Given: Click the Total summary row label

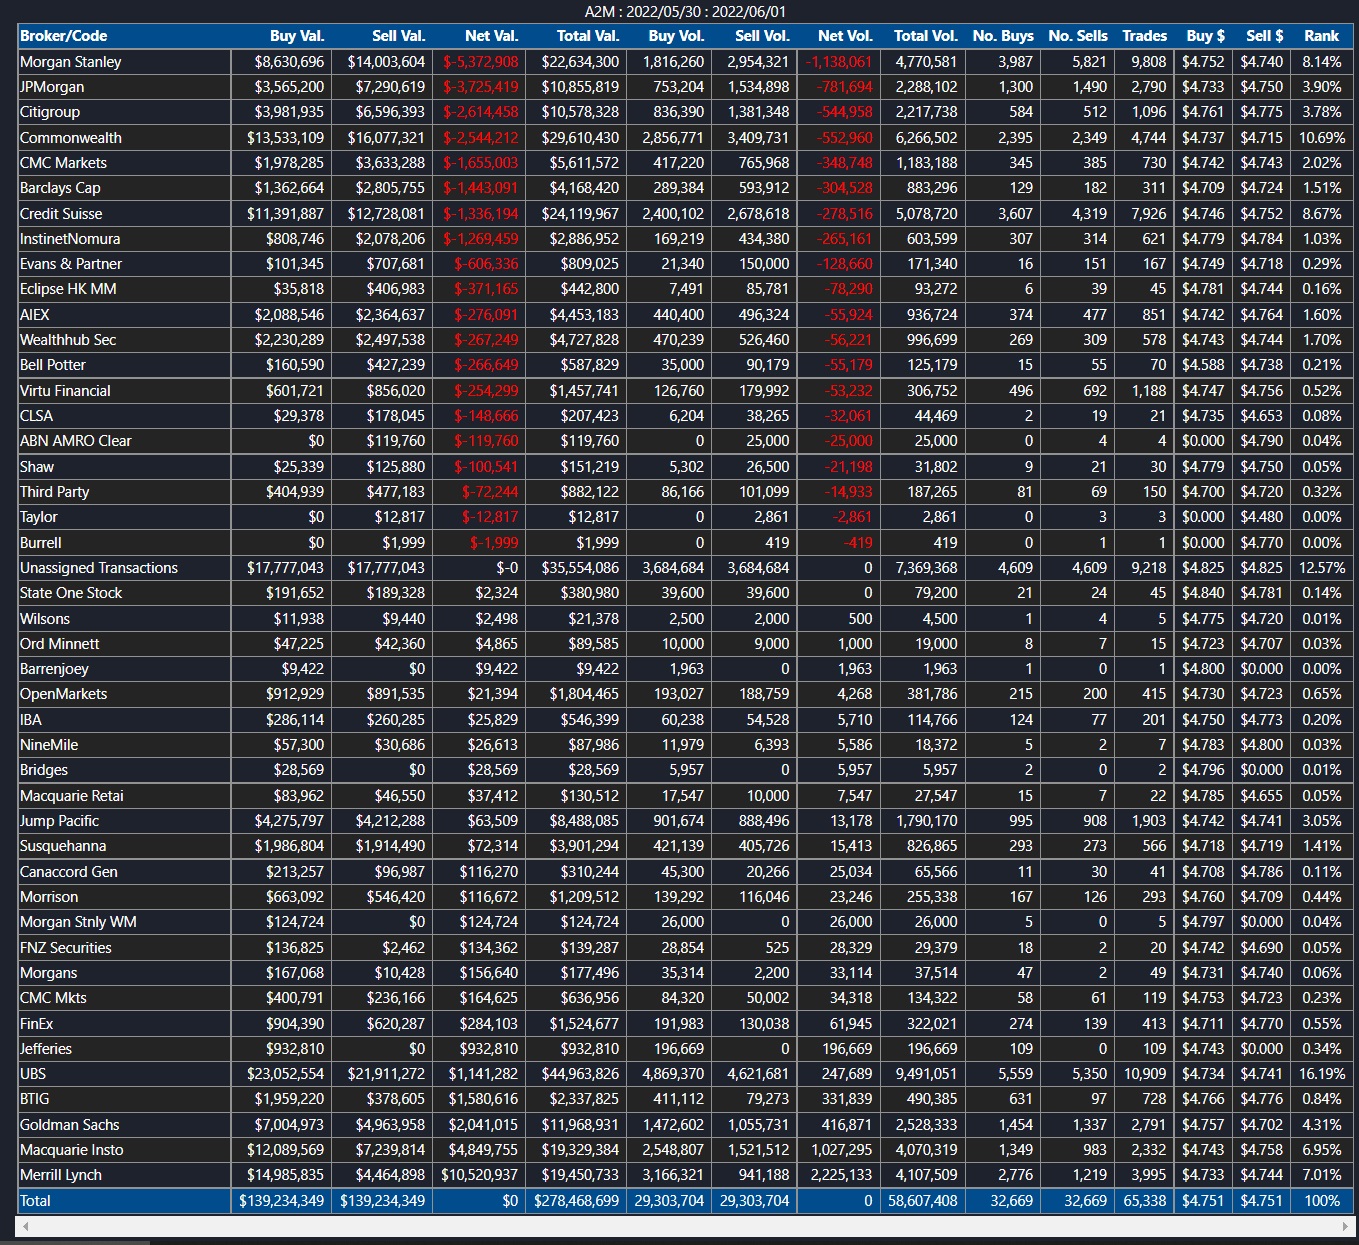Looking at the screenshot, I should pos(35,1201).
